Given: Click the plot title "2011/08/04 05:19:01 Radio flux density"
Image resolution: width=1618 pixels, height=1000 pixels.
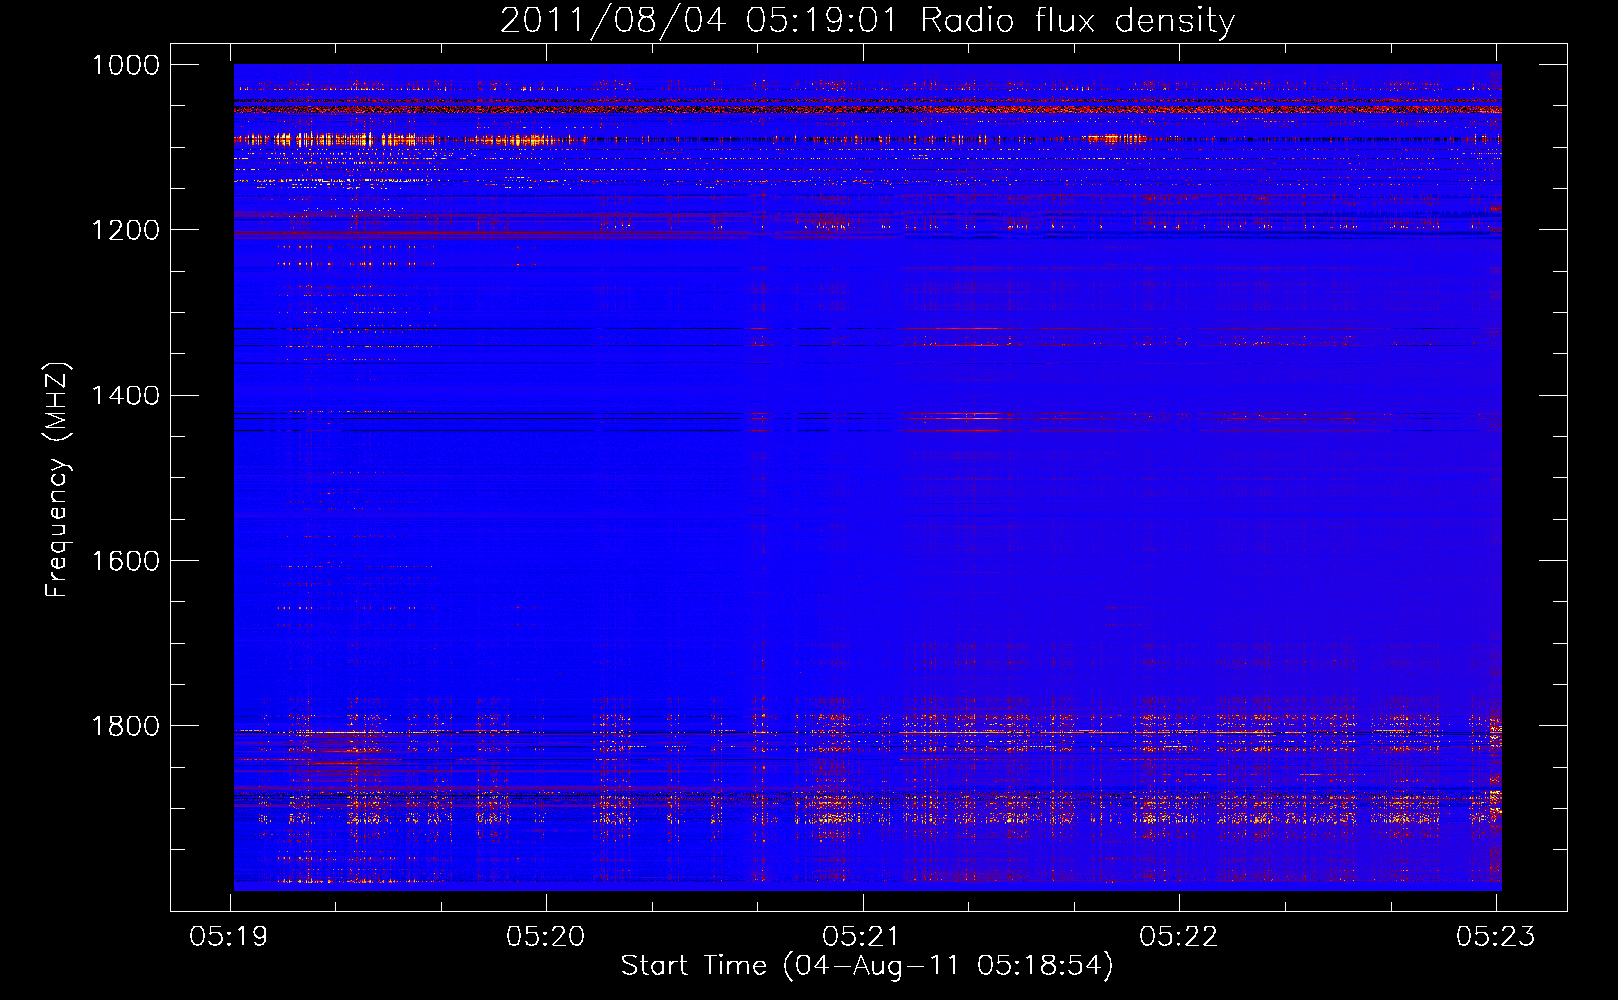Looking at the screenshot, I should (867, 21).
